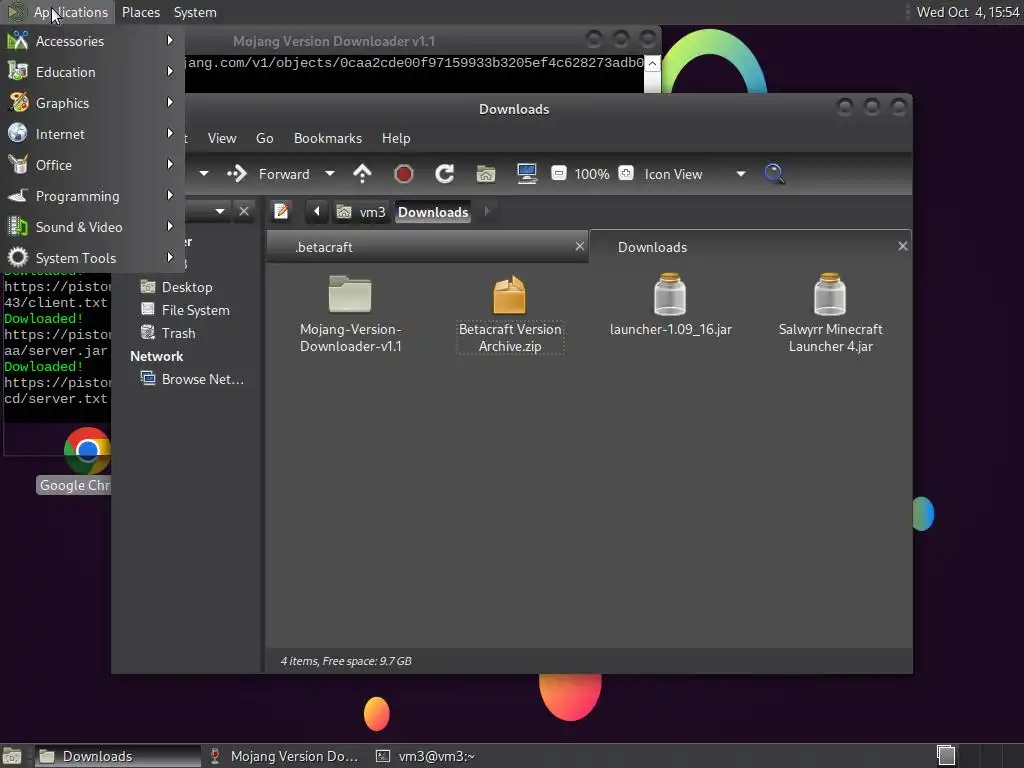
Task: Select the Betacraft Version Archive.zip file
Action: [510, 313]
